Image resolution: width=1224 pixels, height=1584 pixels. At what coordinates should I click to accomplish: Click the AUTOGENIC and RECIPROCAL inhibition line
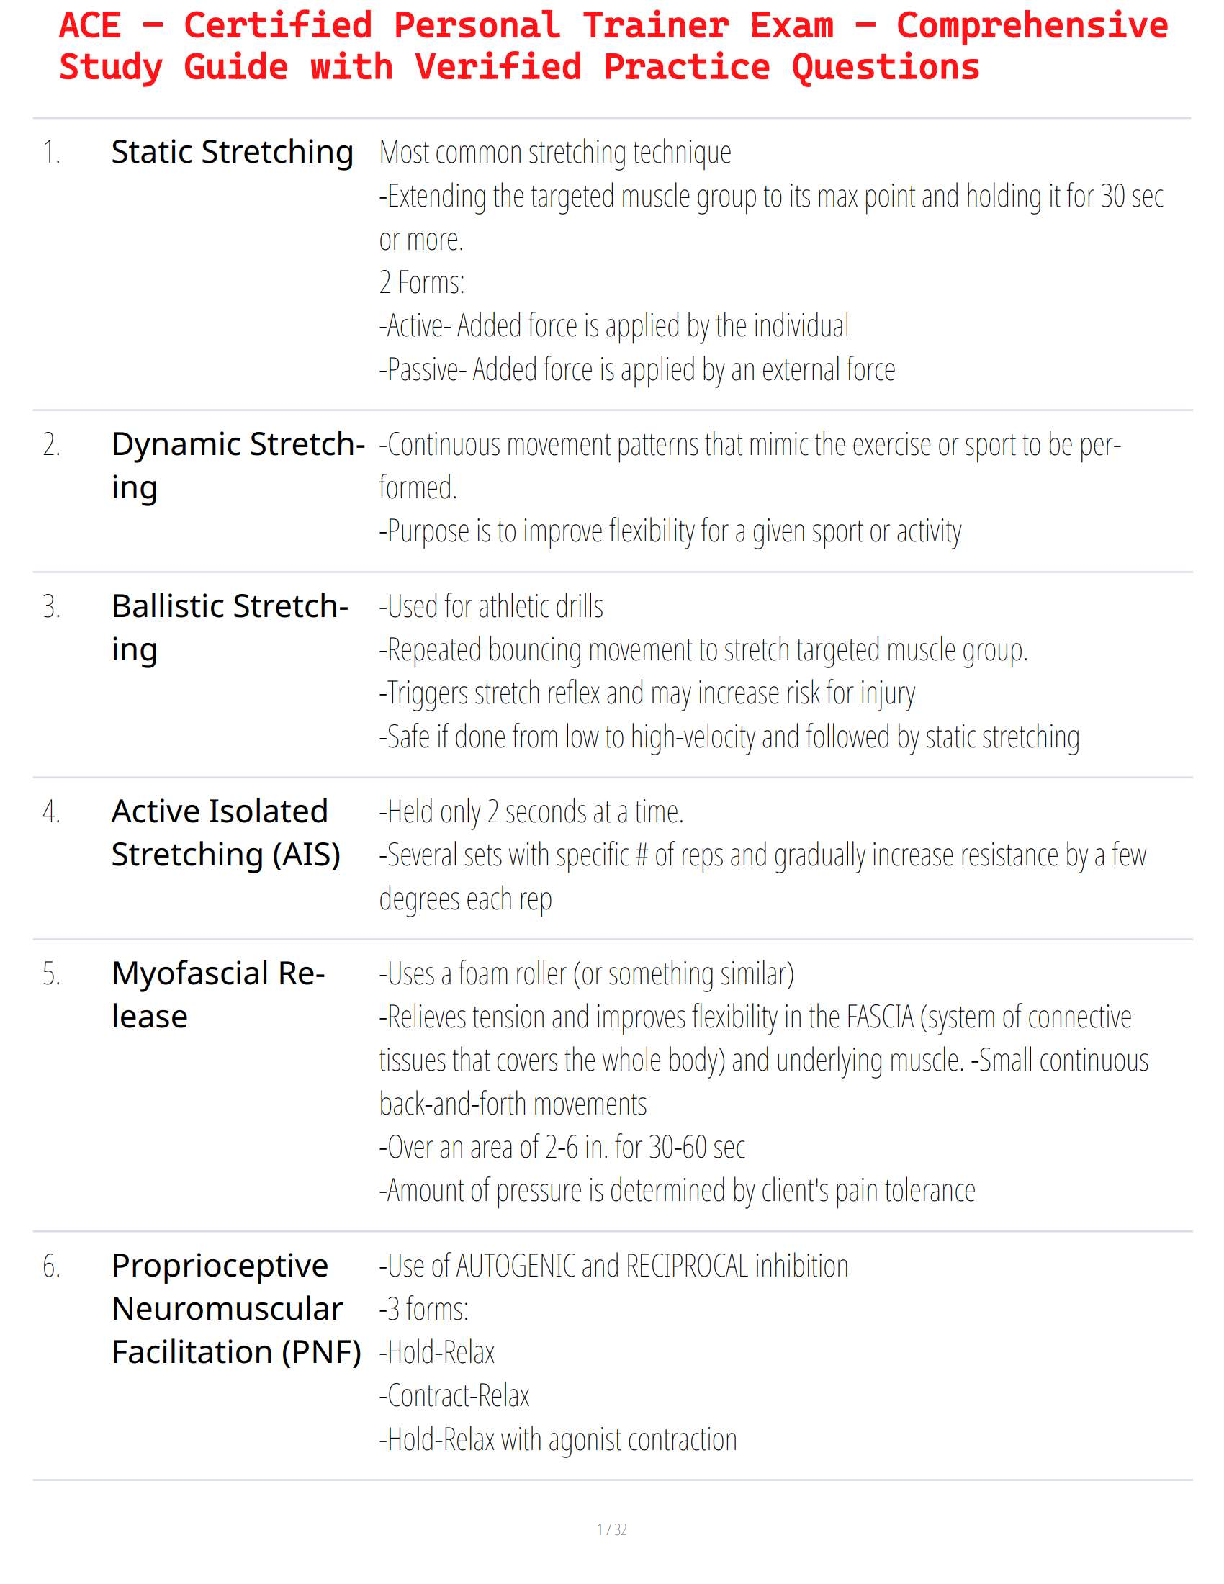pos(613,1267)
